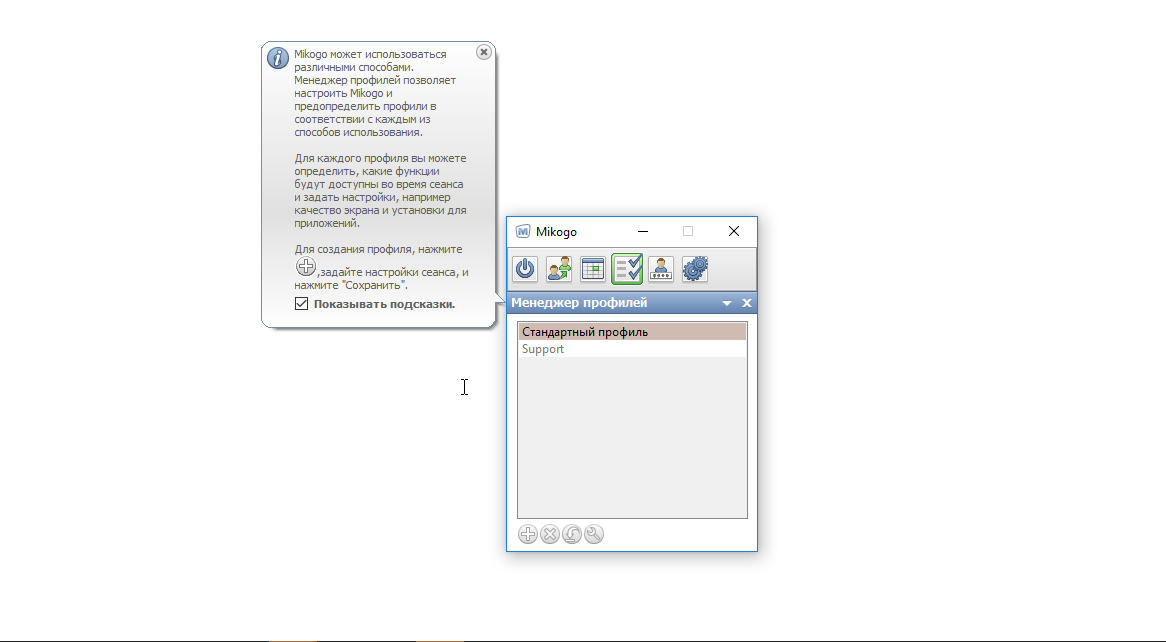Select the "Support" profile row
The image size is (1166, 642).
click(632, 349)
